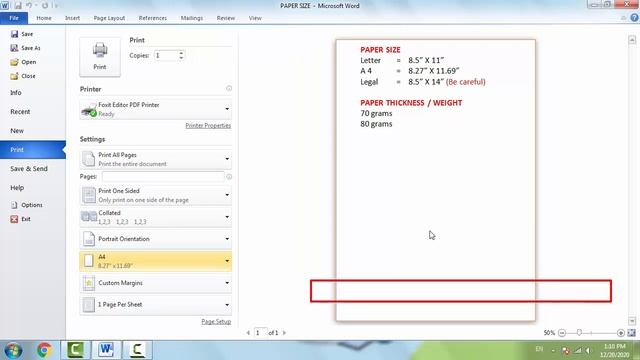Close the document via Close item
The image size is (640, 360).
[23, 76]
